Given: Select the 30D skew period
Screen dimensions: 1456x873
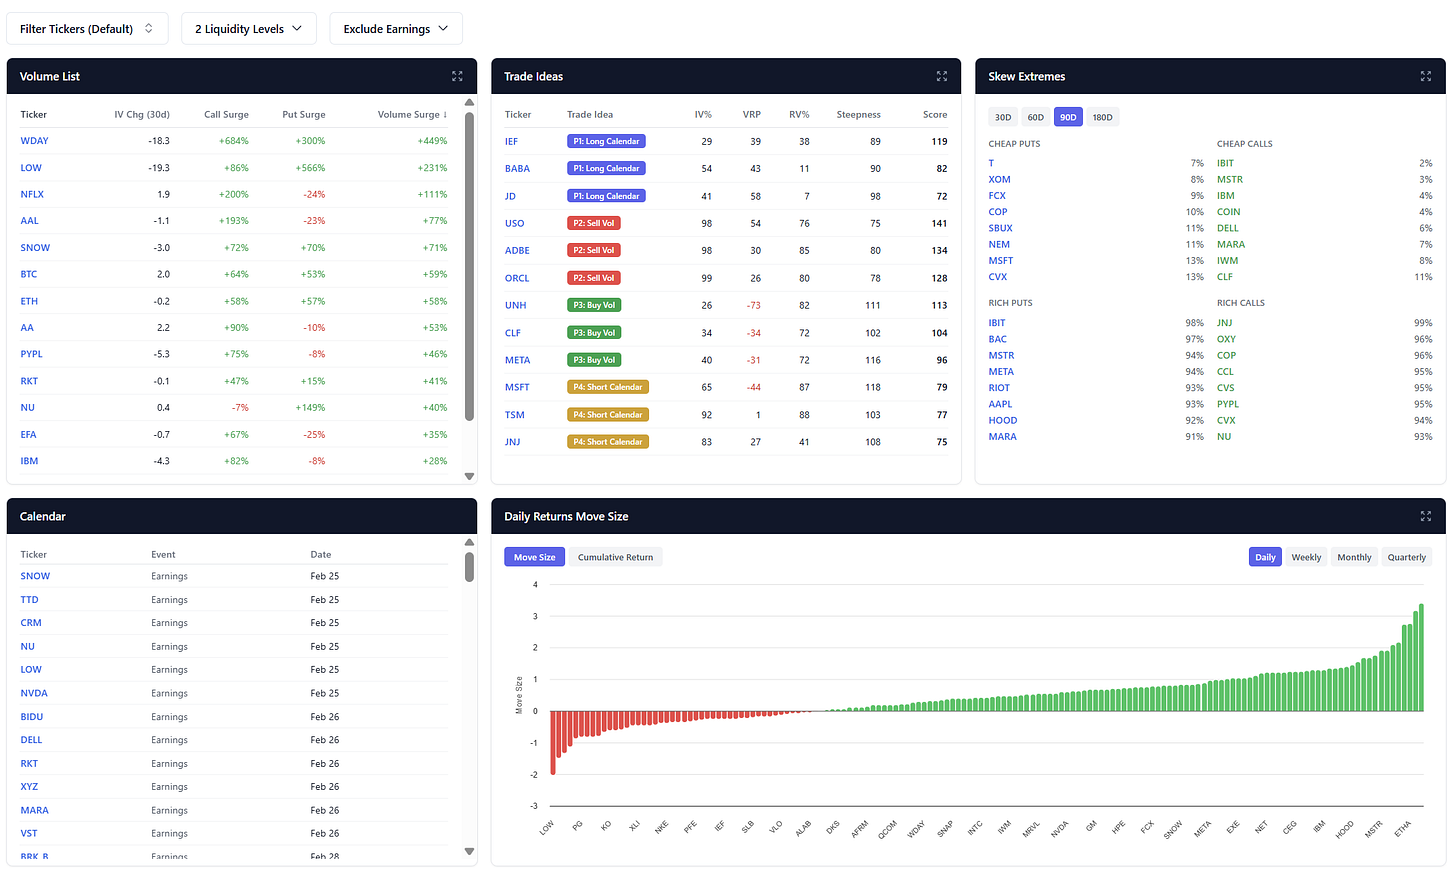Looking at the screenshot, I should click(x=1003, y=117).
